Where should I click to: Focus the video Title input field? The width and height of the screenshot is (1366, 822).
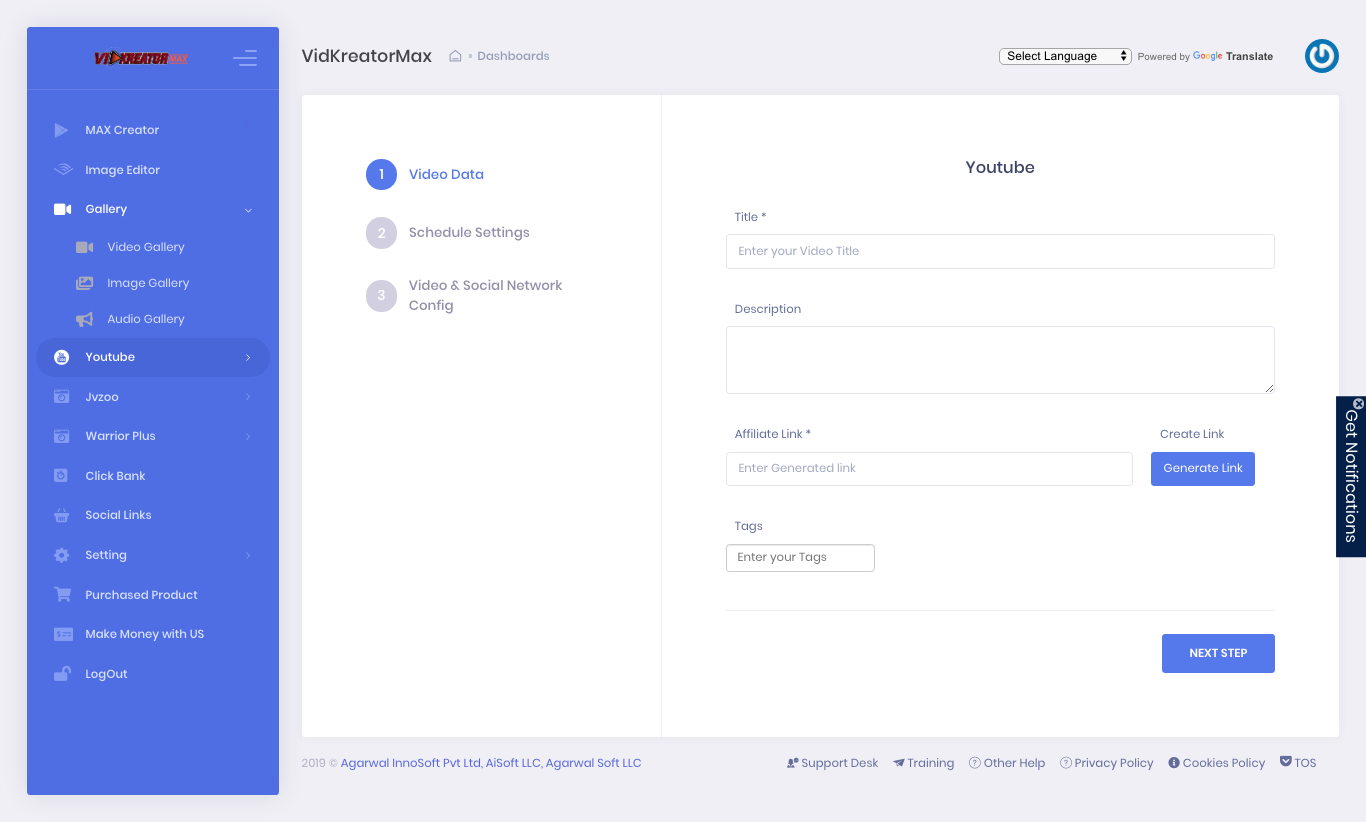(x=1000, y=251)
